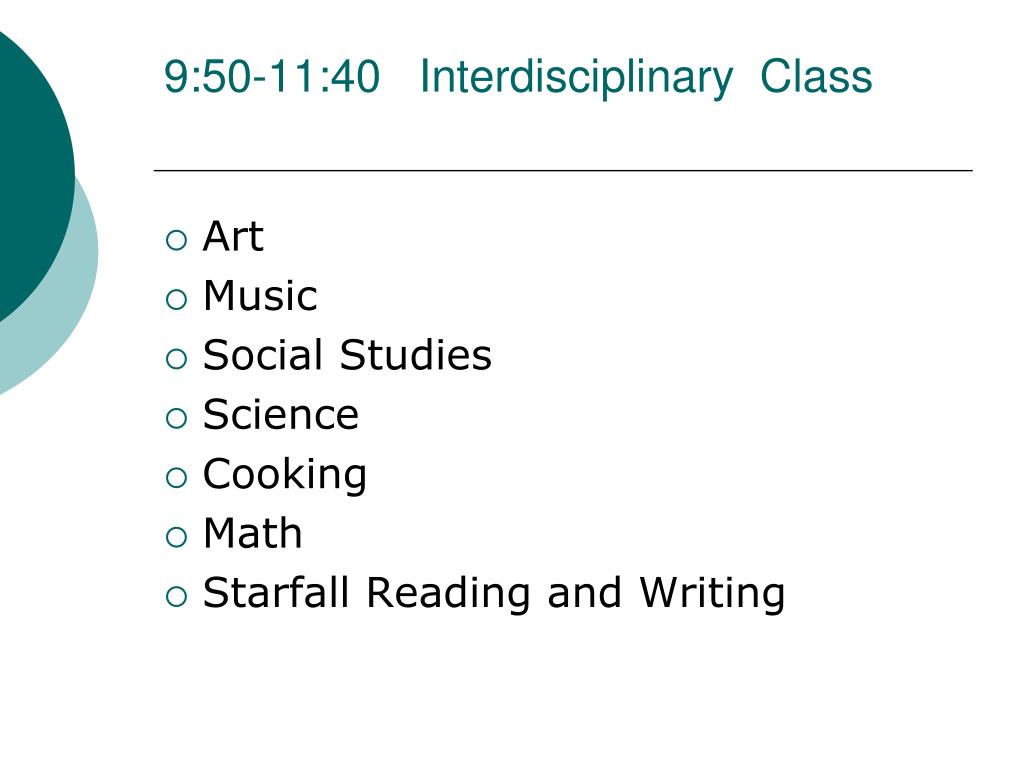Click the circle bullet beside Music

point(176,300)
